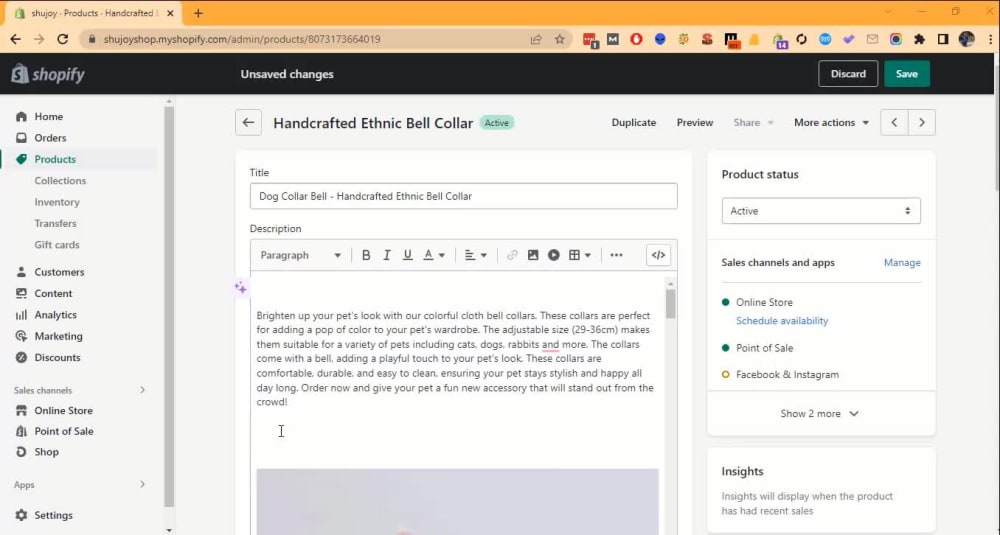Bookmark this page with the star icon
This screenshot has width=1000, height=535.
[559, 39]
